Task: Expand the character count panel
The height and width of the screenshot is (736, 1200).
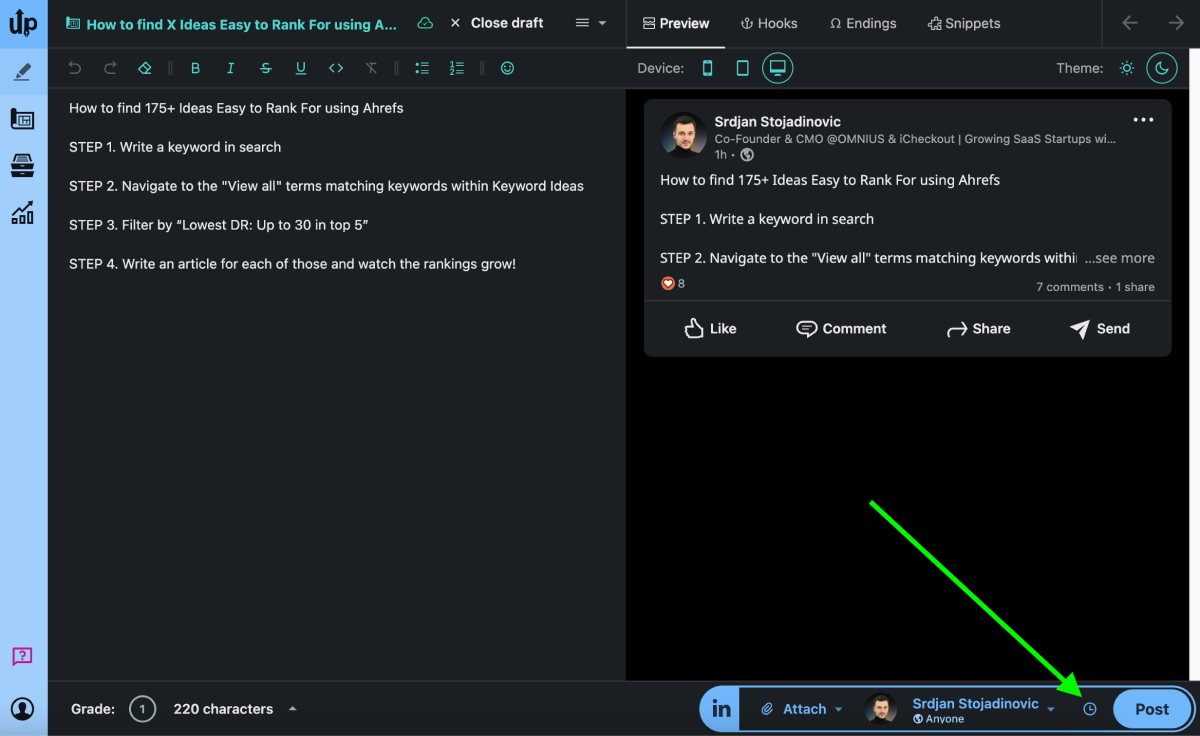Action: tap(291, 708)
